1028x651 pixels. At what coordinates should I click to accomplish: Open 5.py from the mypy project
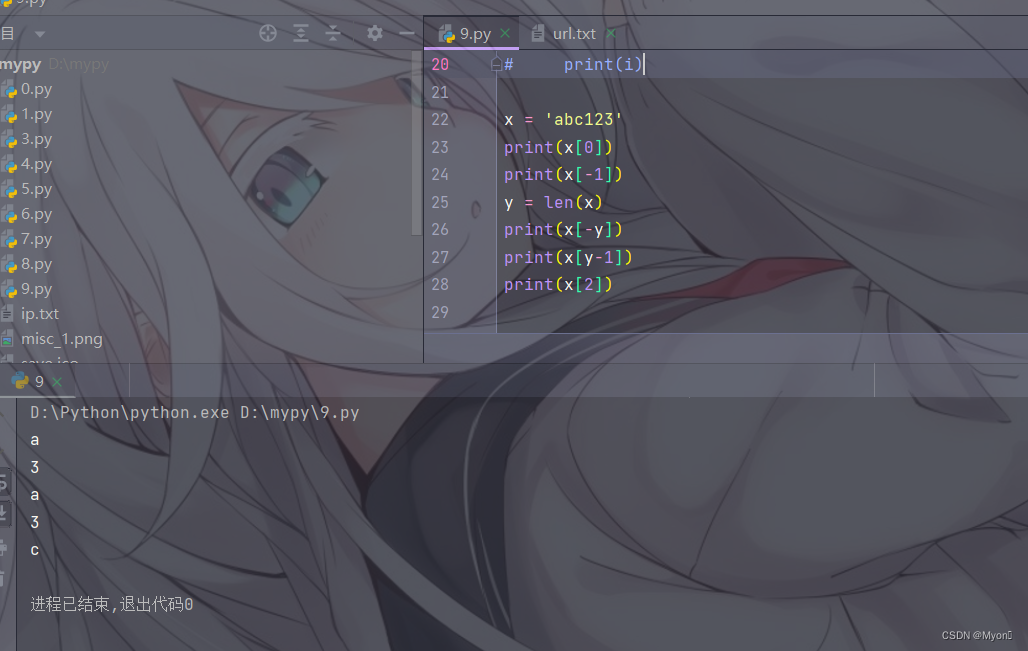point(38,188)
